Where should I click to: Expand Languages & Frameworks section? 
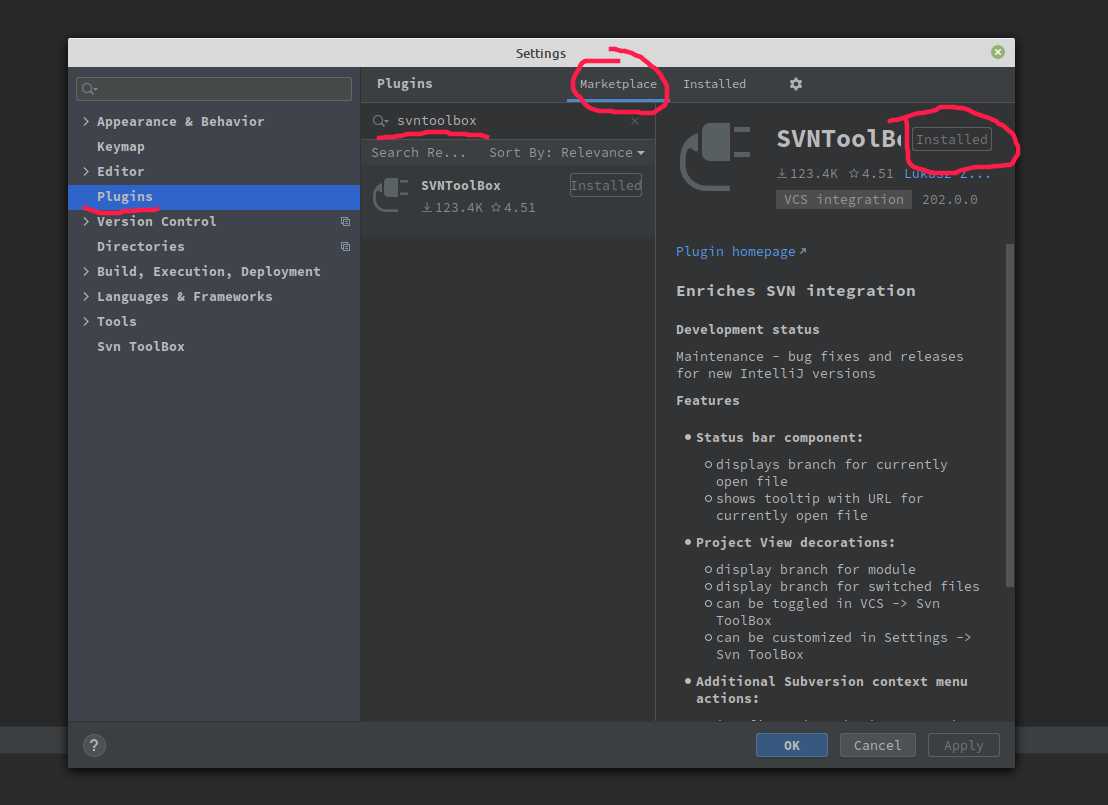[x=86, y=296]
